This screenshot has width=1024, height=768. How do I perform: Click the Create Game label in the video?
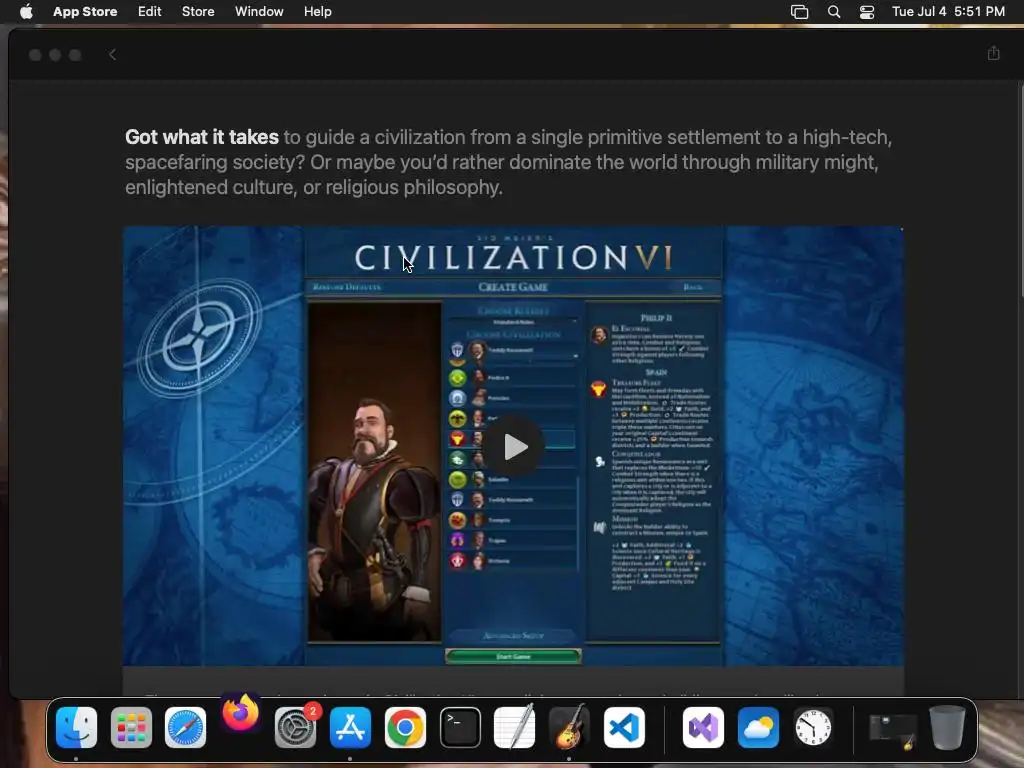point(513,287)
